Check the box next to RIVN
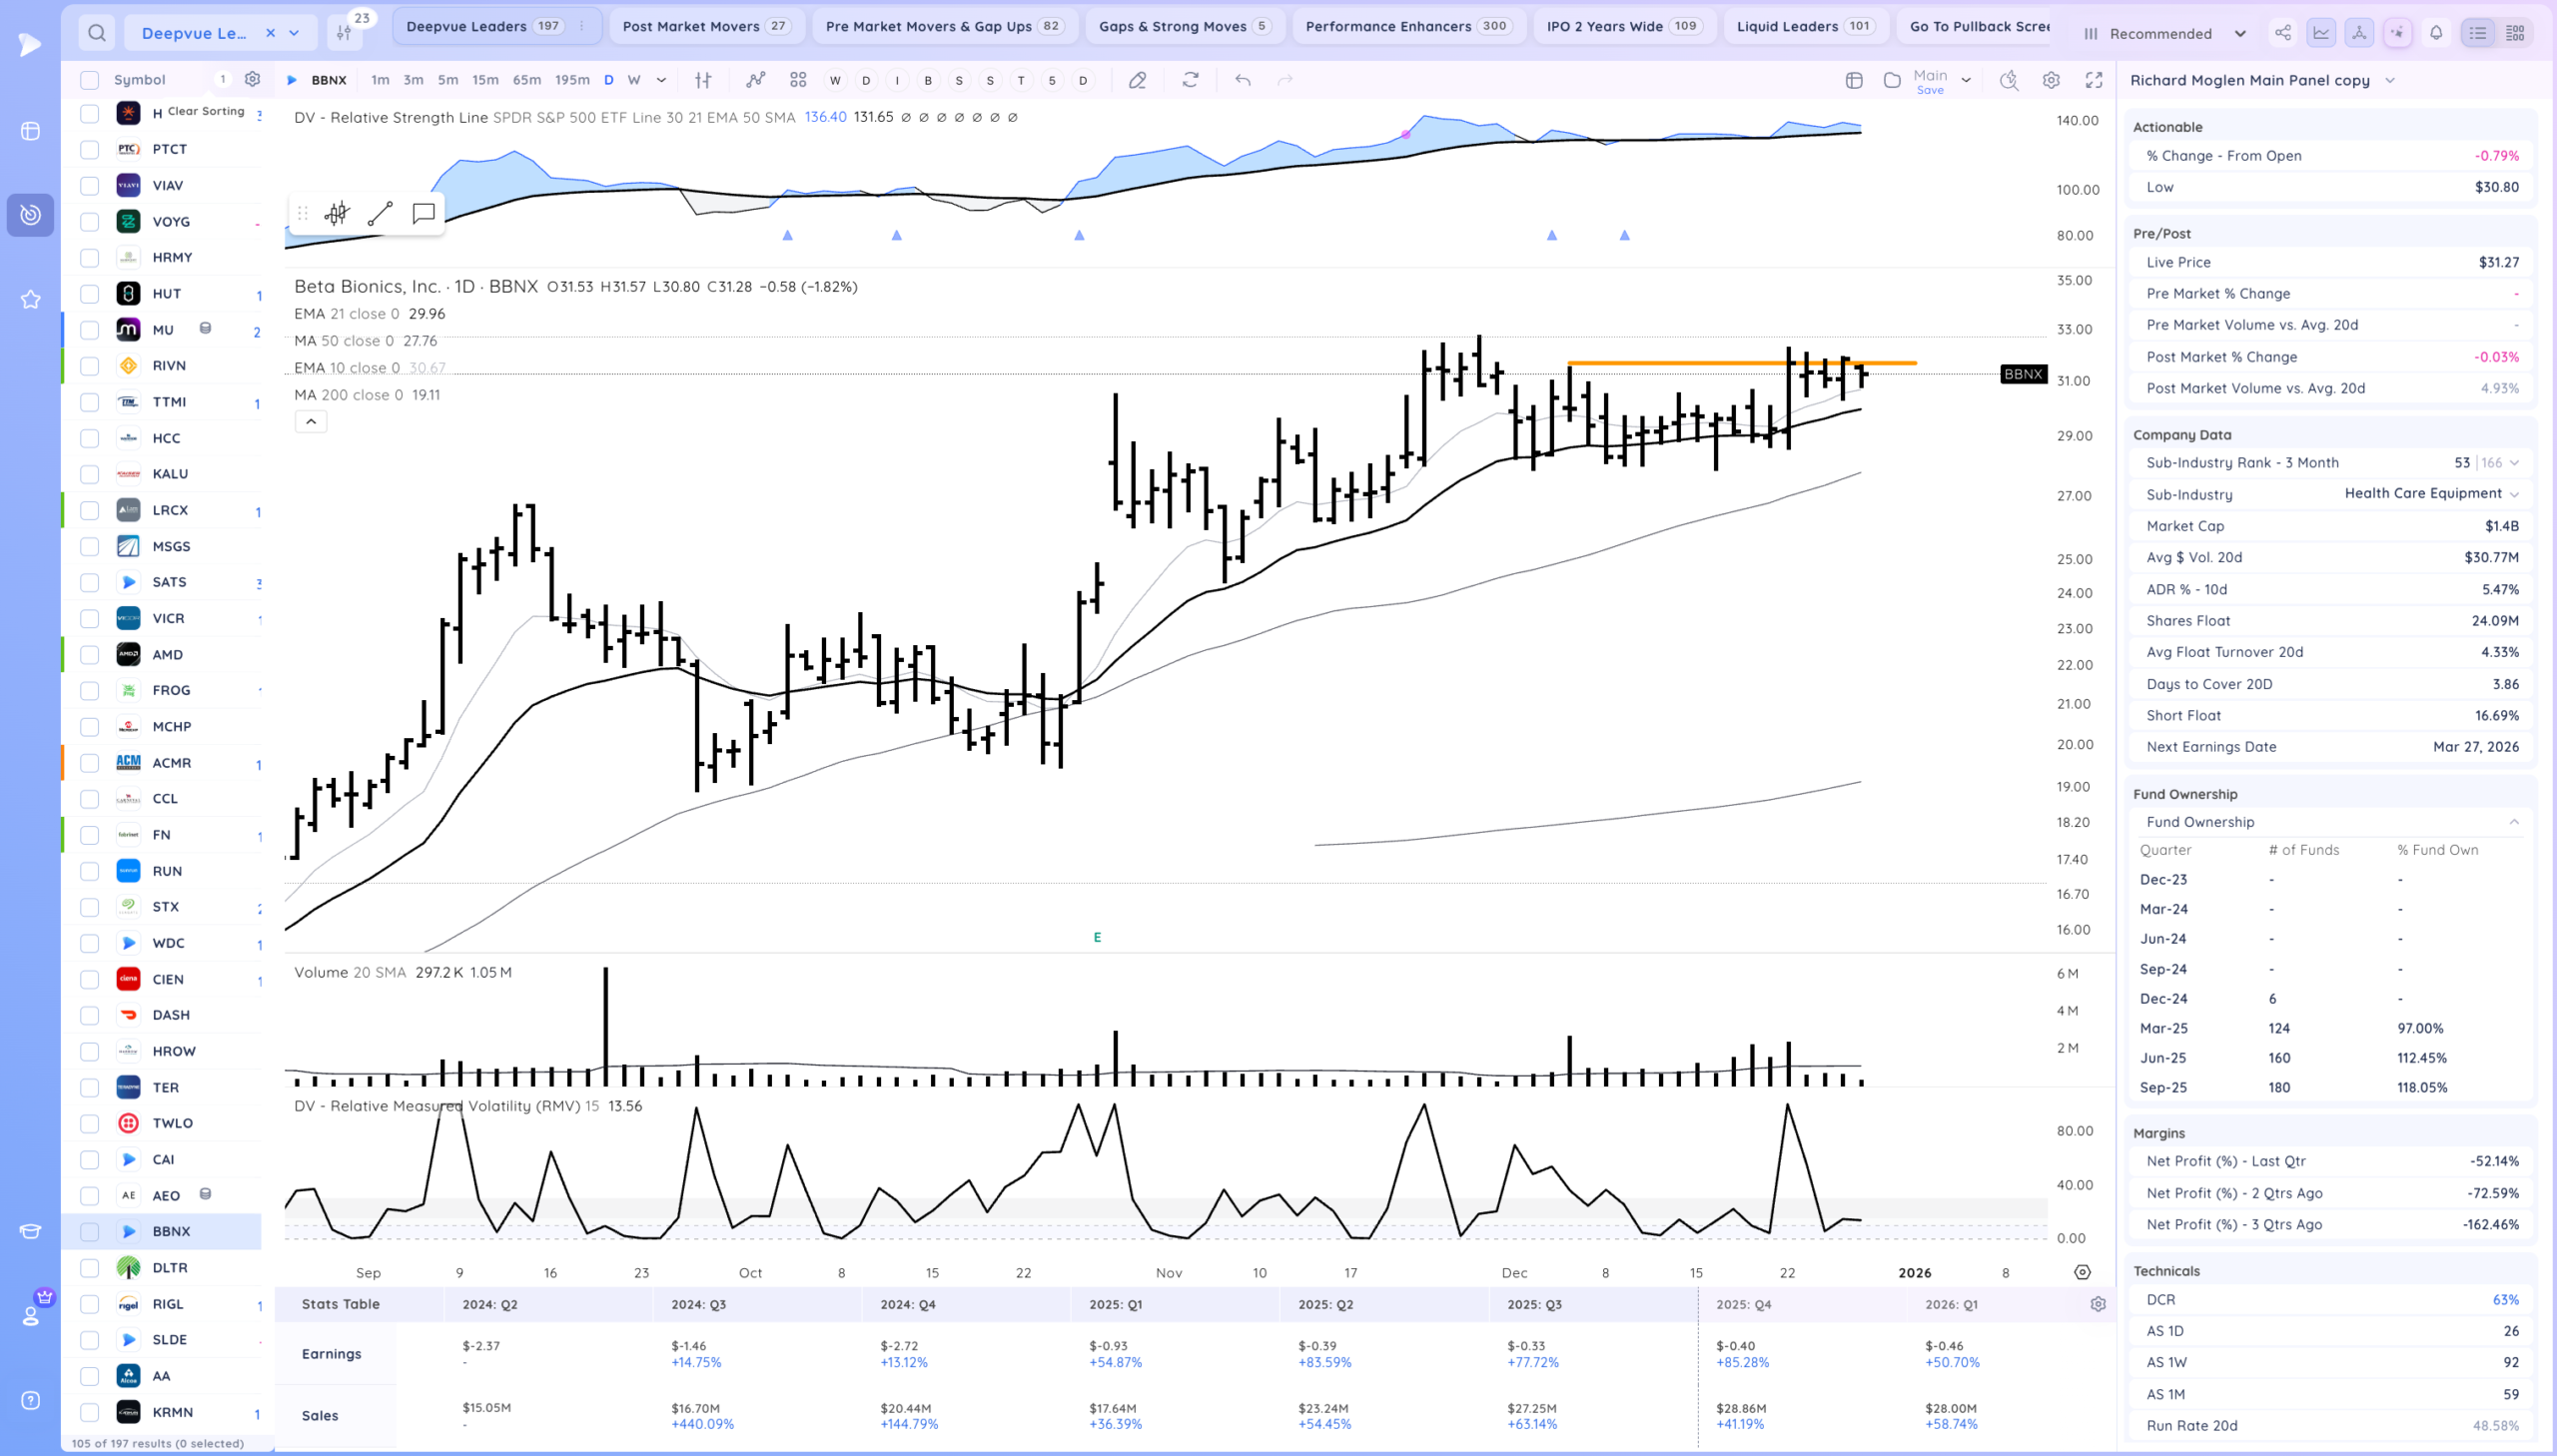This screenshot has height=1456, width=2557. point(90,366)
